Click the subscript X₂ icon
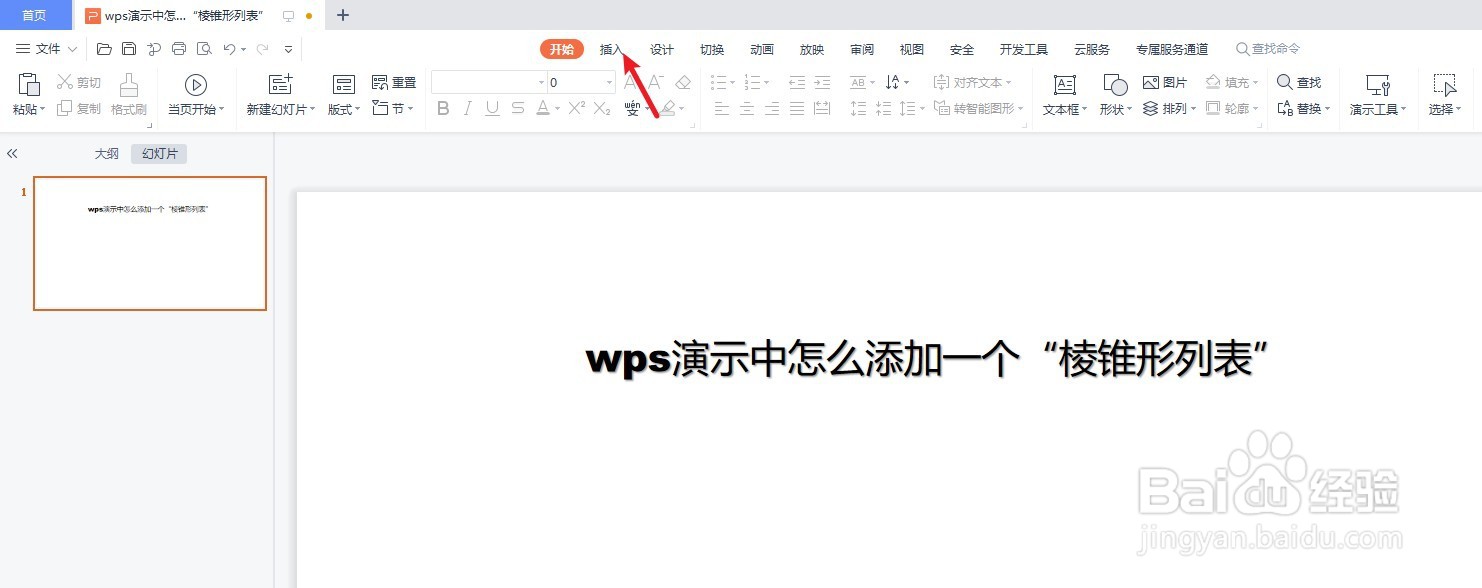This screenshot has height=588, width=1482. coord(602,108)
